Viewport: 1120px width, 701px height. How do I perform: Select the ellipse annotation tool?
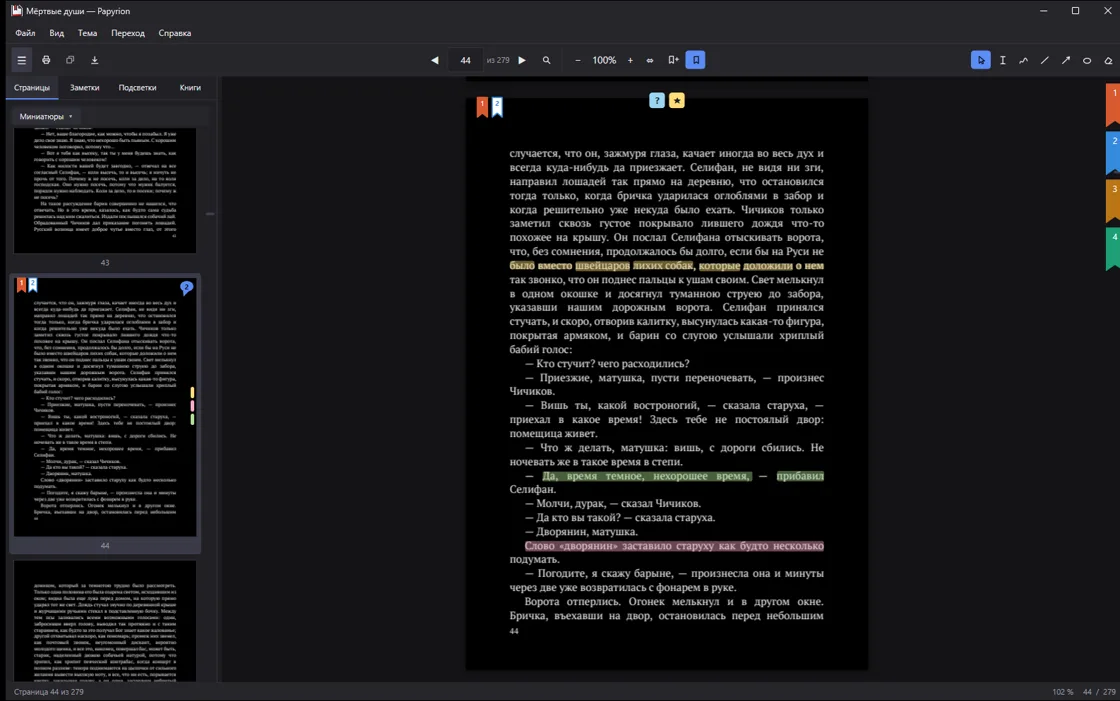click(1086, 60)
